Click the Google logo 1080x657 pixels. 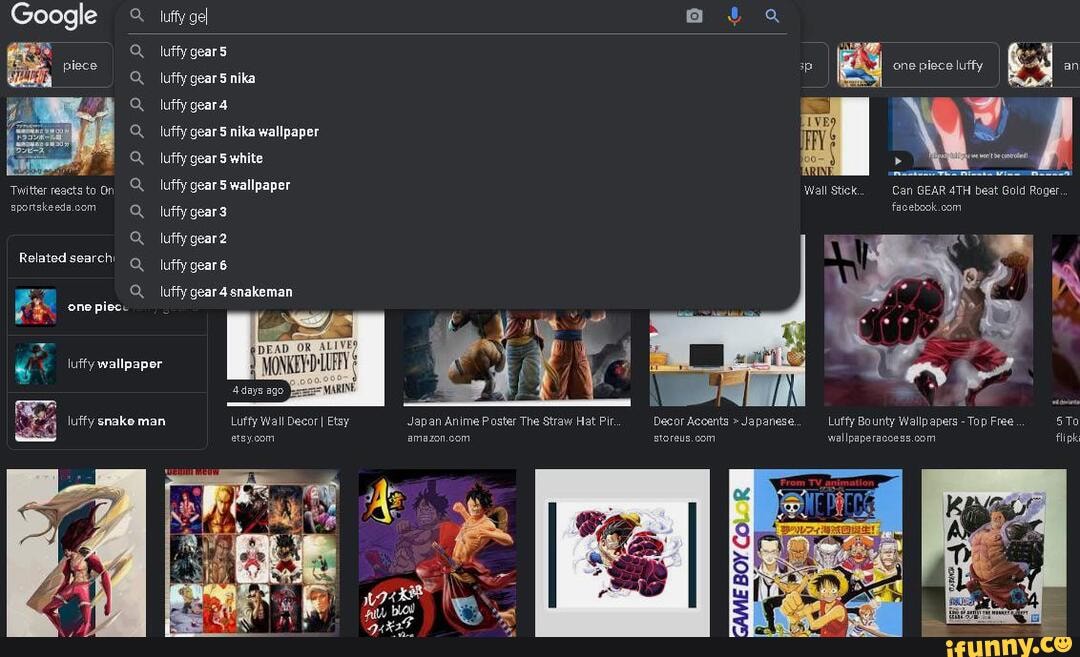pyautogui.click(x=54, y=16)
